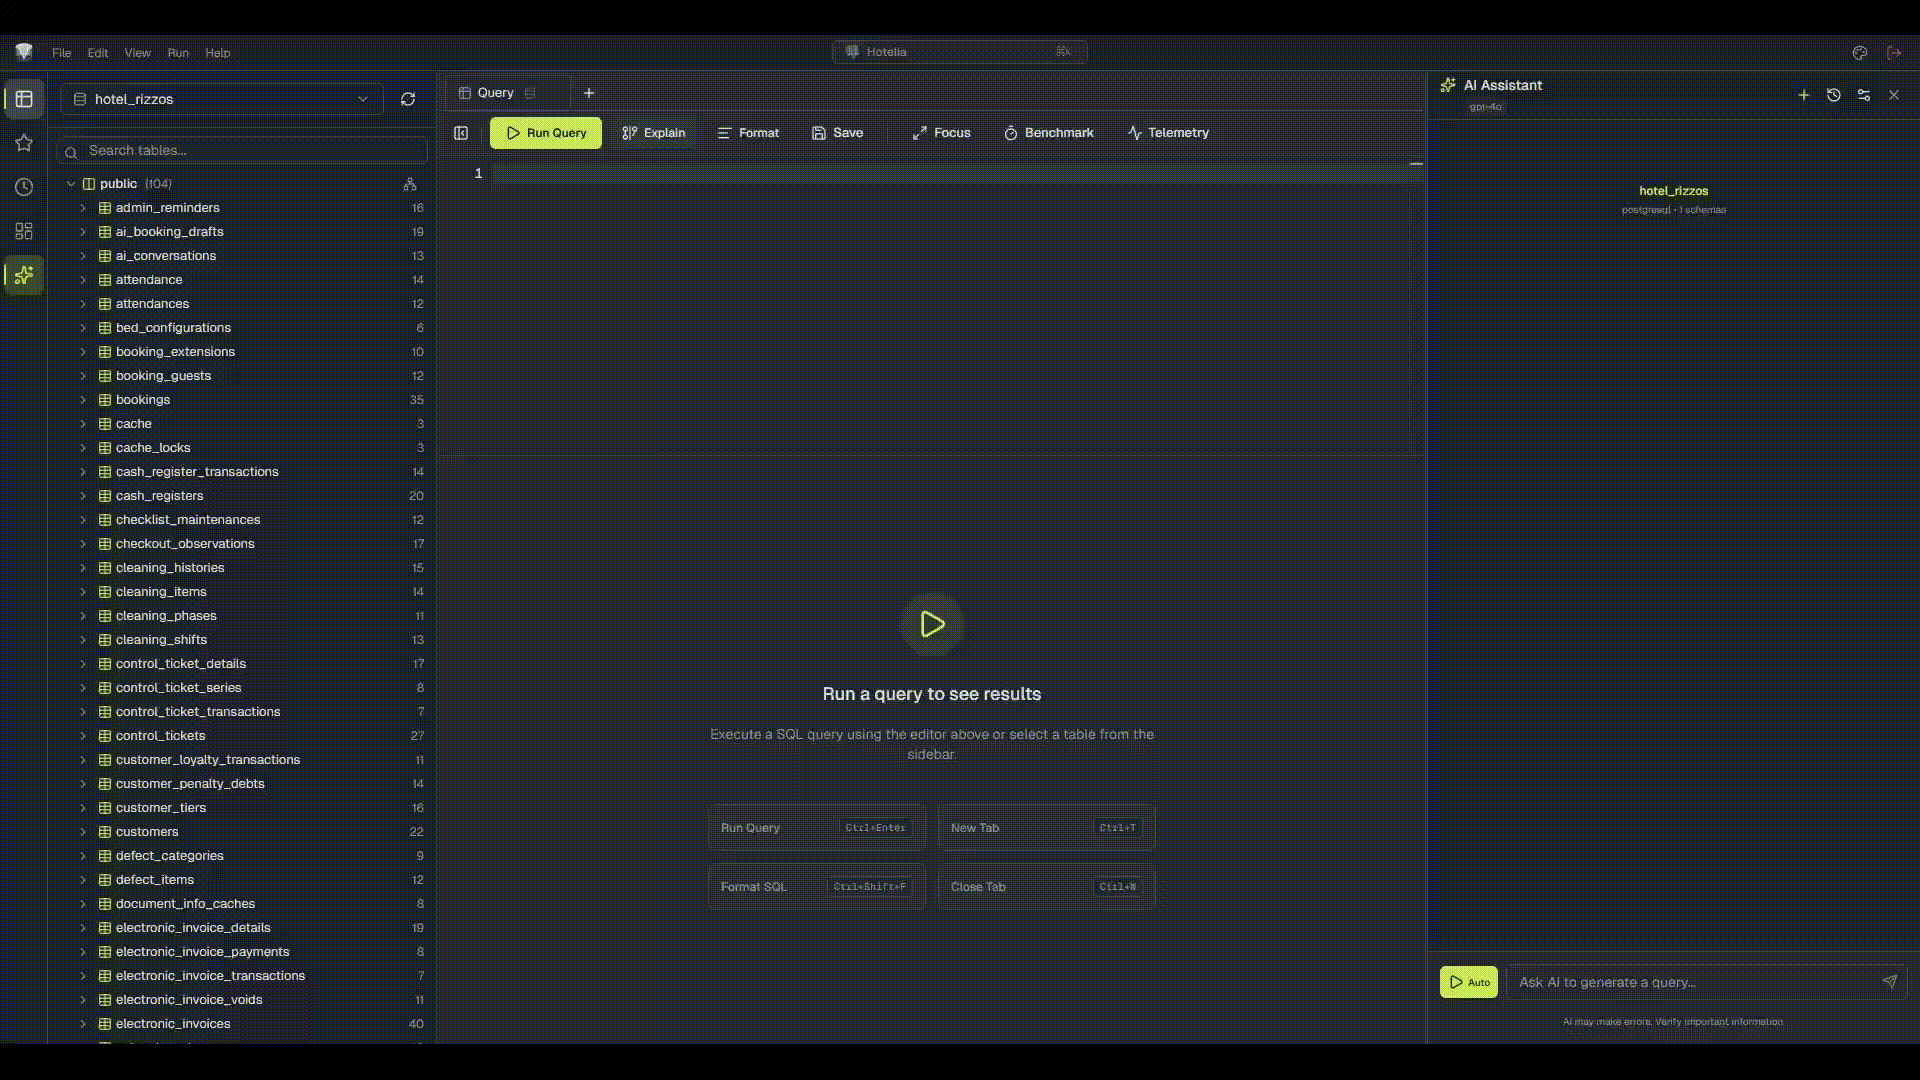Image resolution: width=1920 pixels, height=1080 pixels.
Task: Select the AI Assistant sparkle icon in sidebar
Action: [23, 275]
